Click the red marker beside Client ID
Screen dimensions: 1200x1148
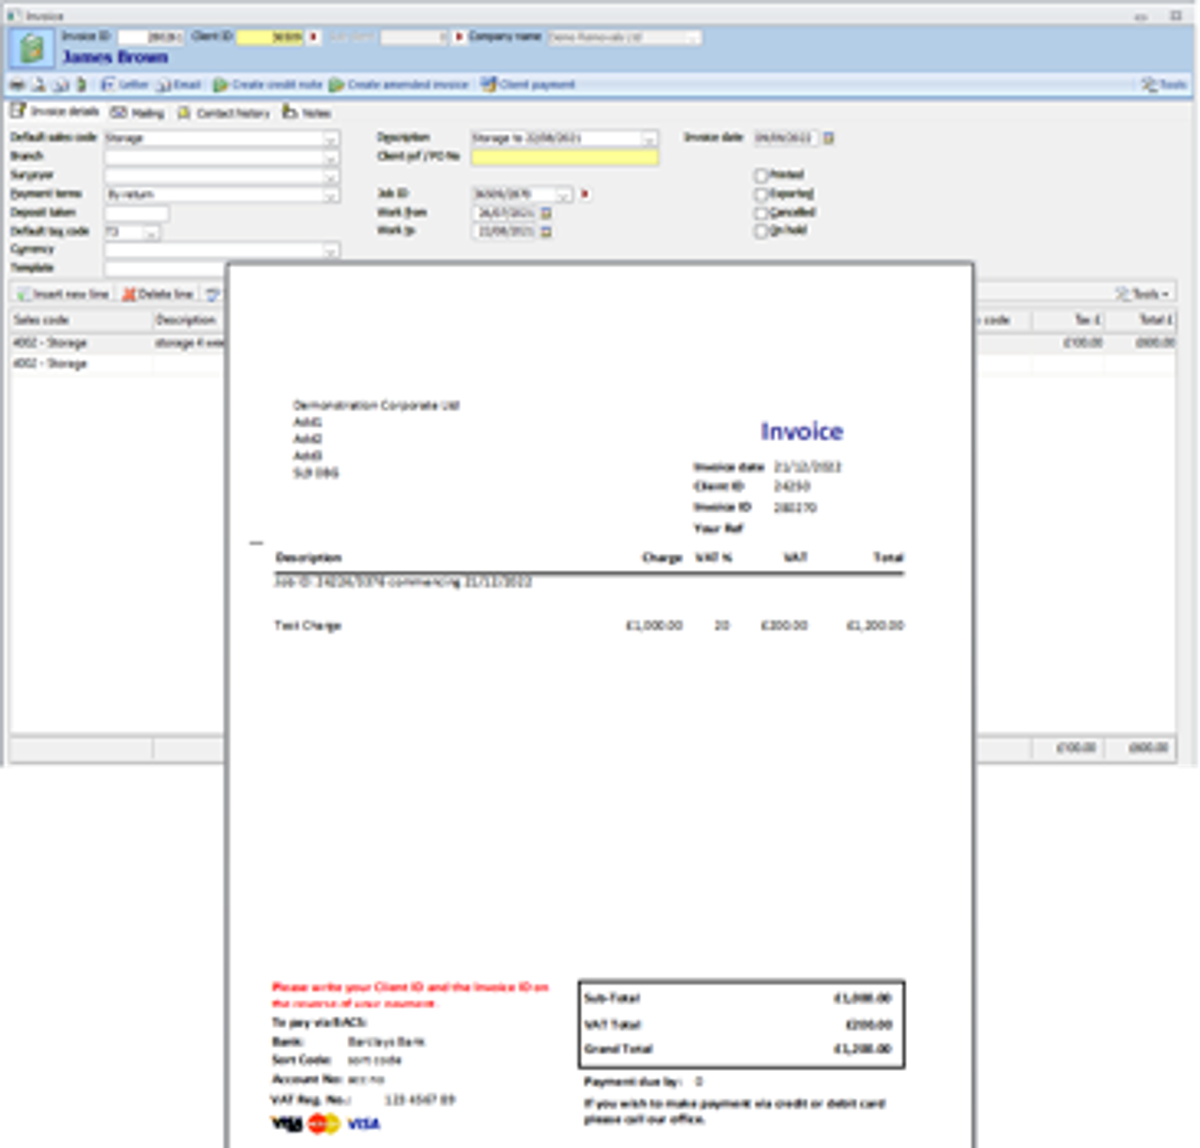(x=313, y=37)
